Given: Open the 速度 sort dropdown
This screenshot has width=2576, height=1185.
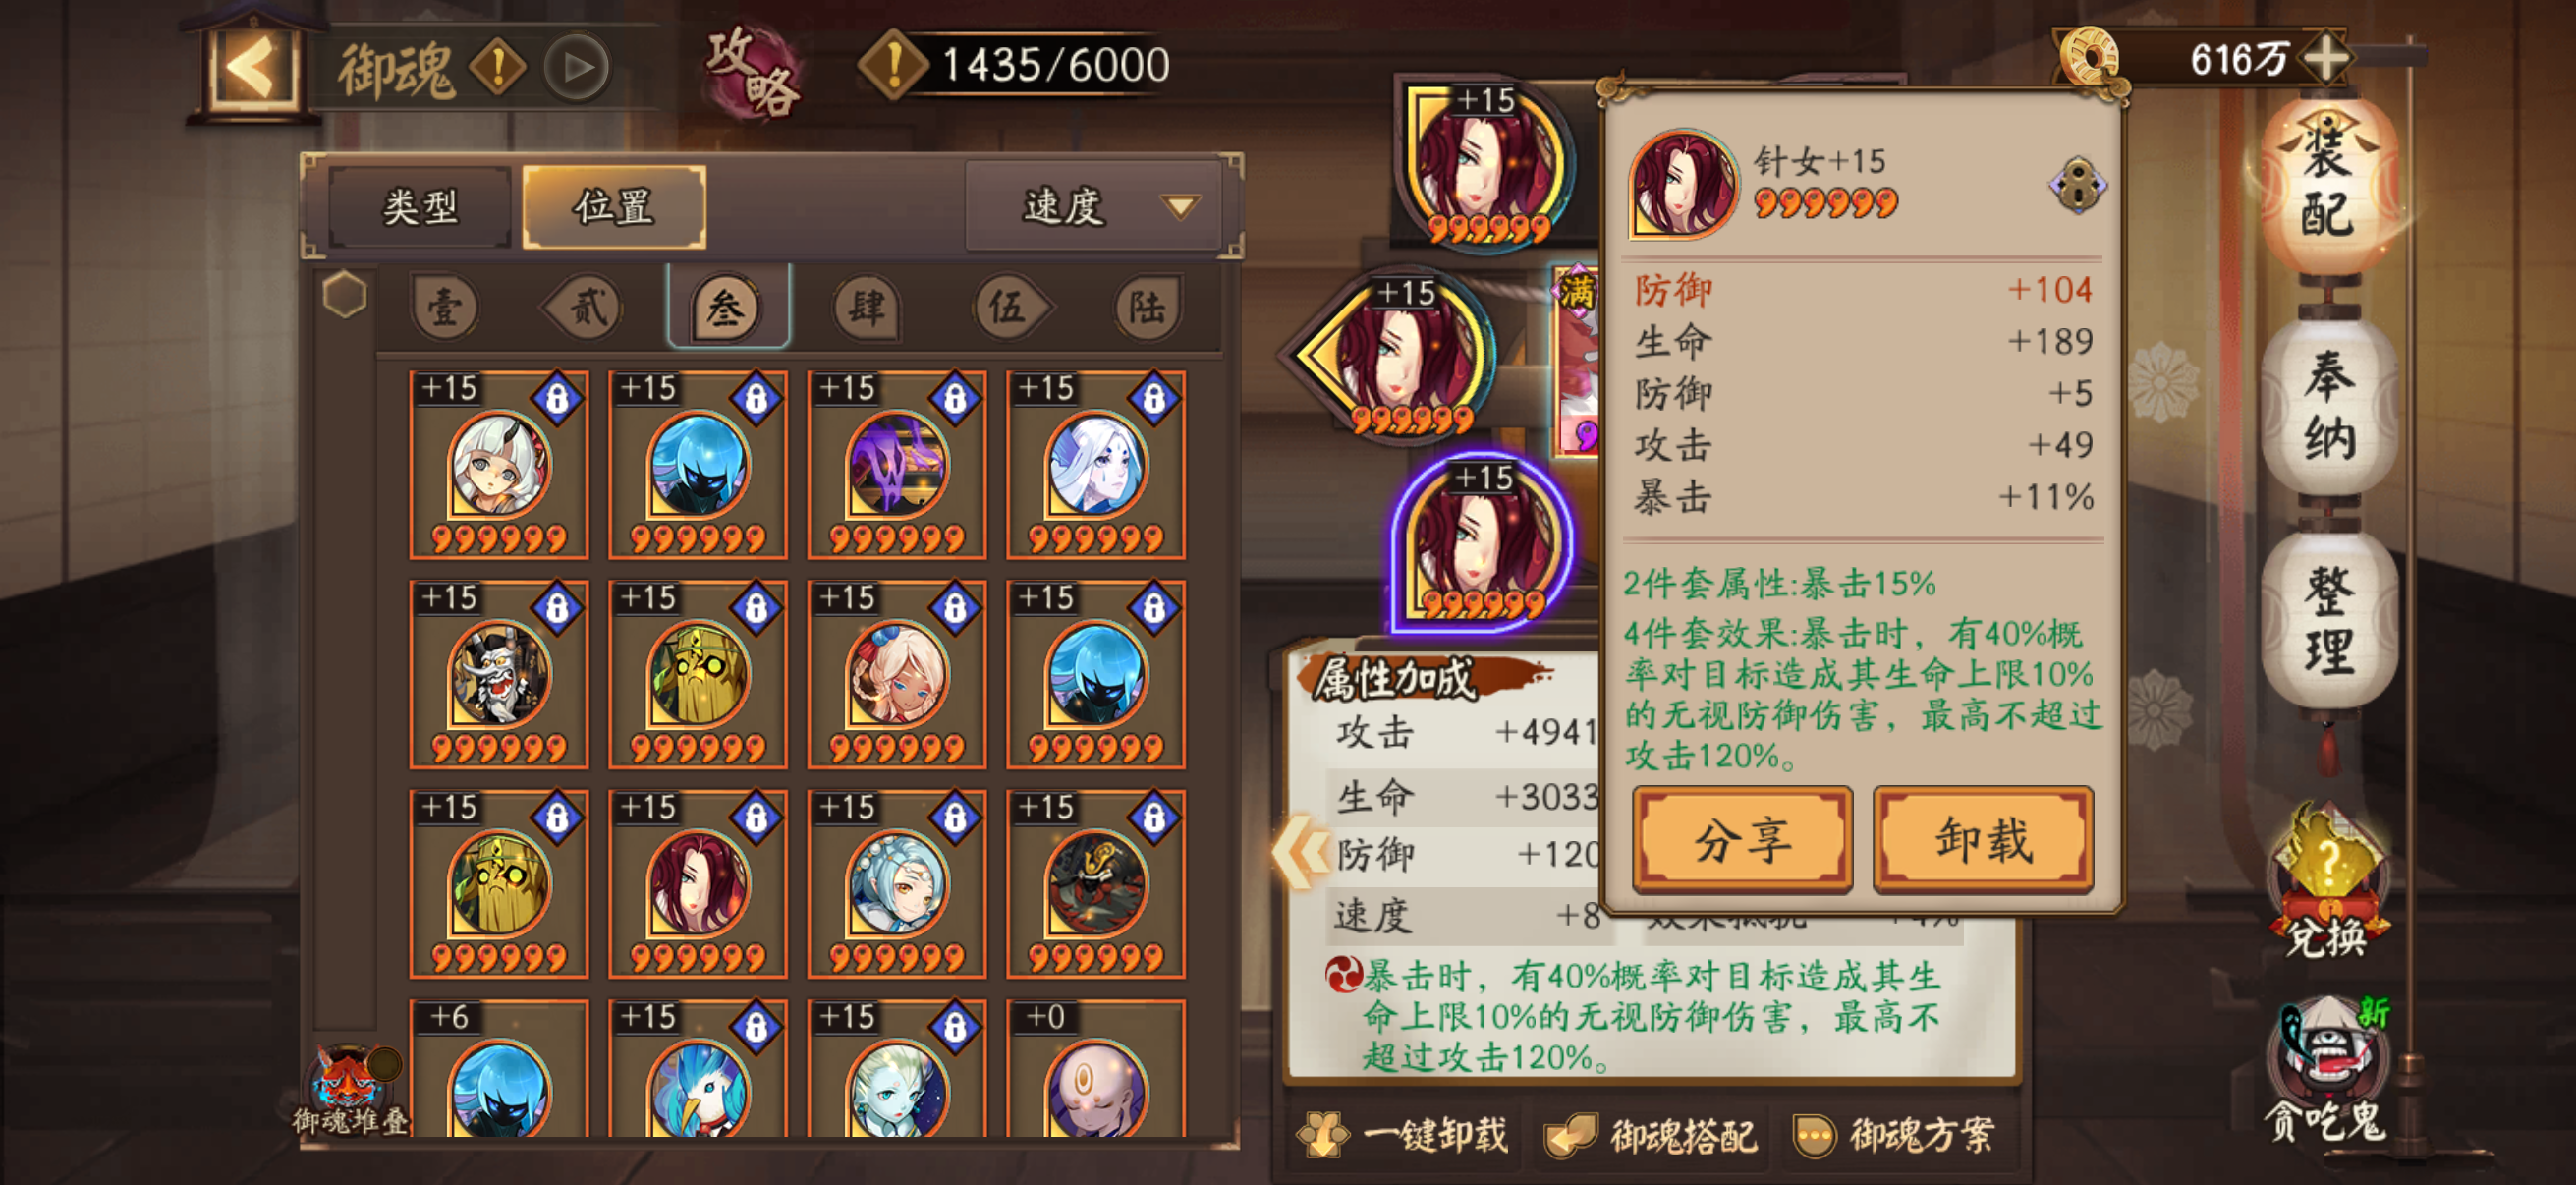Looking at the screenshot, I should [x=1094, y=207].
